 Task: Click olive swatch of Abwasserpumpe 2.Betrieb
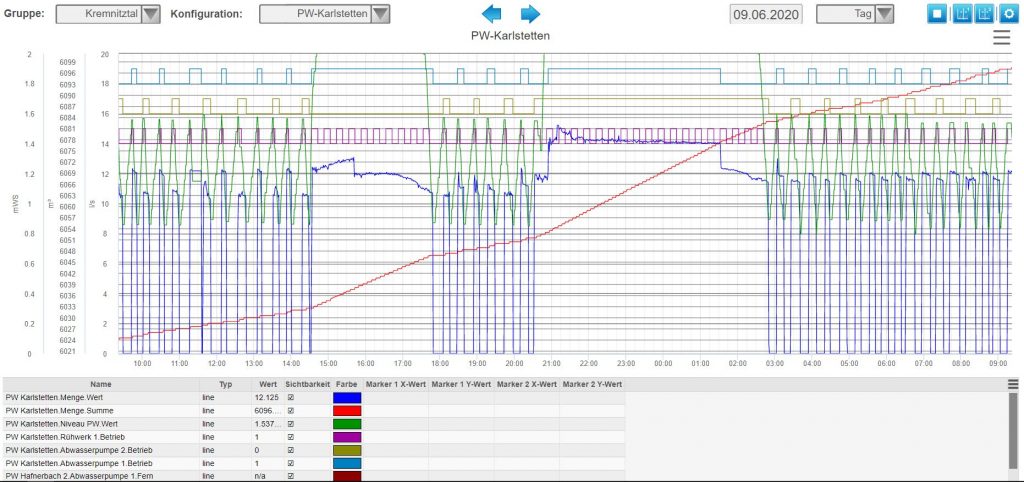[x=347, y=450]
